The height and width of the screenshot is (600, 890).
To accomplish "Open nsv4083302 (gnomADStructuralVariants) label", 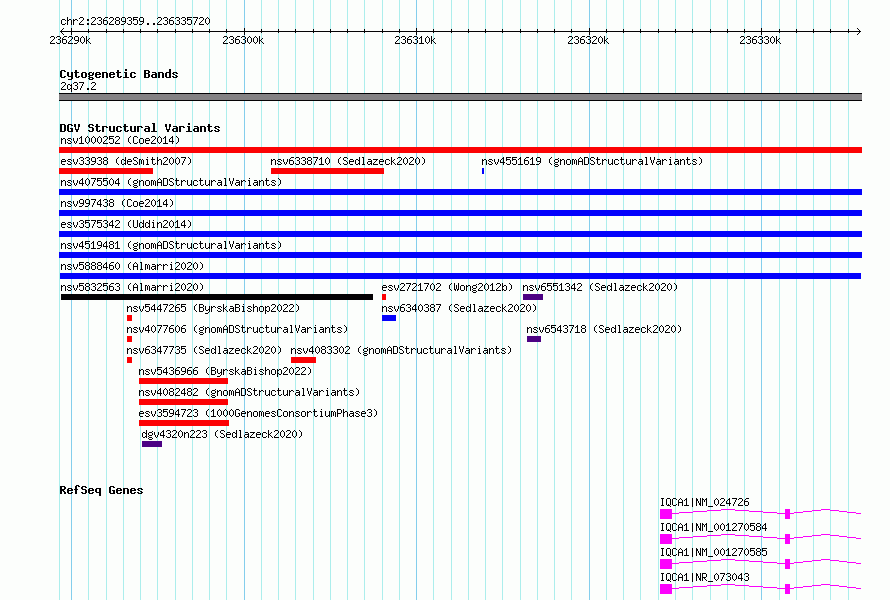I will [401, 350].
